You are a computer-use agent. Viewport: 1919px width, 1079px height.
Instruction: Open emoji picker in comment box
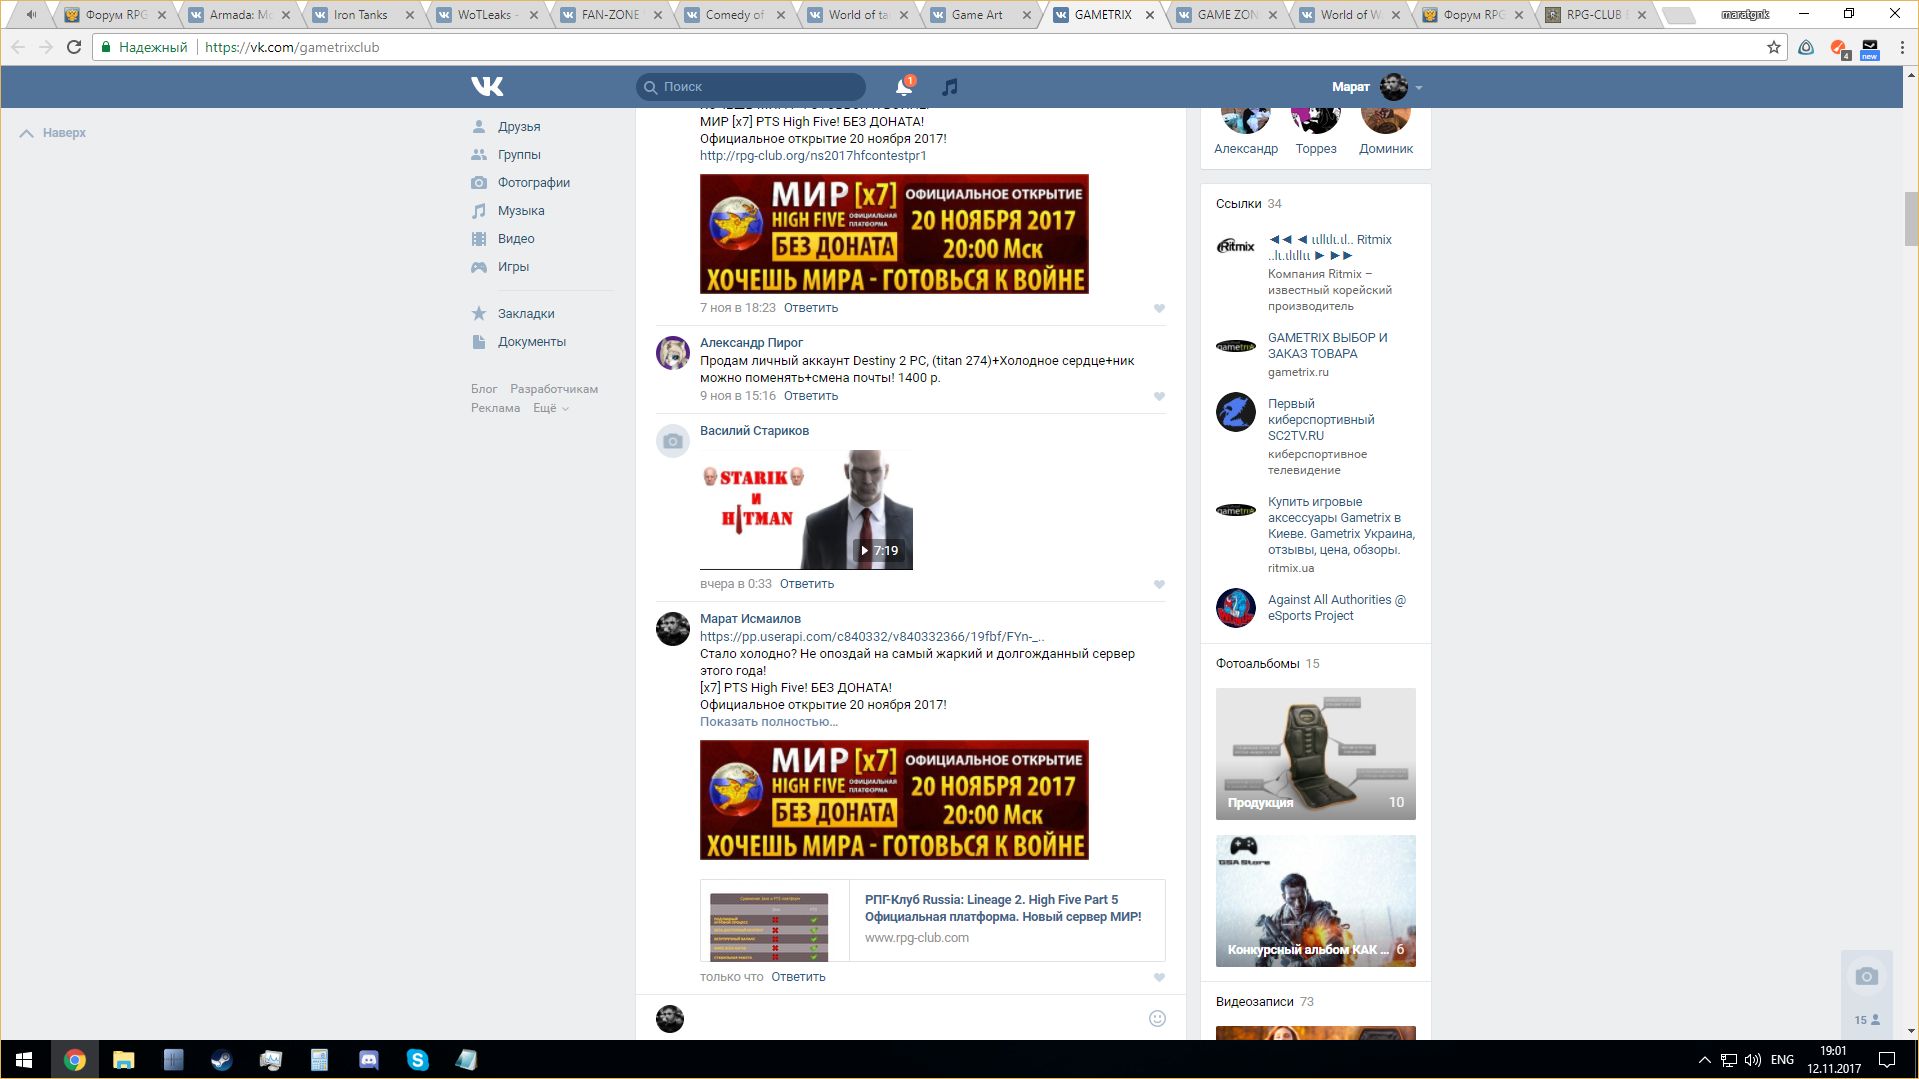pos(1157,1018)
